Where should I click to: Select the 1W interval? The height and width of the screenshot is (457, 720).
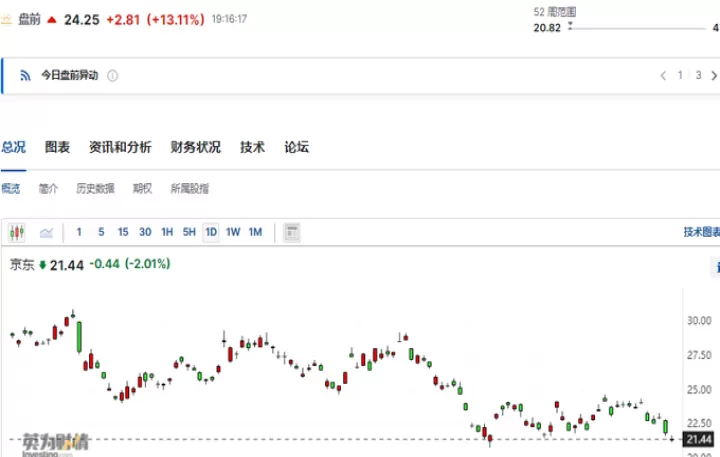click(233, 232)
